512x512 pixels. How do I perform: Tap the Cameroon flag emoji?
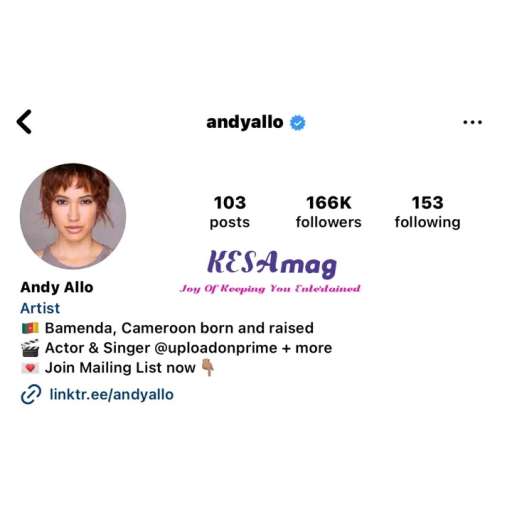click(x=30, y=328)
